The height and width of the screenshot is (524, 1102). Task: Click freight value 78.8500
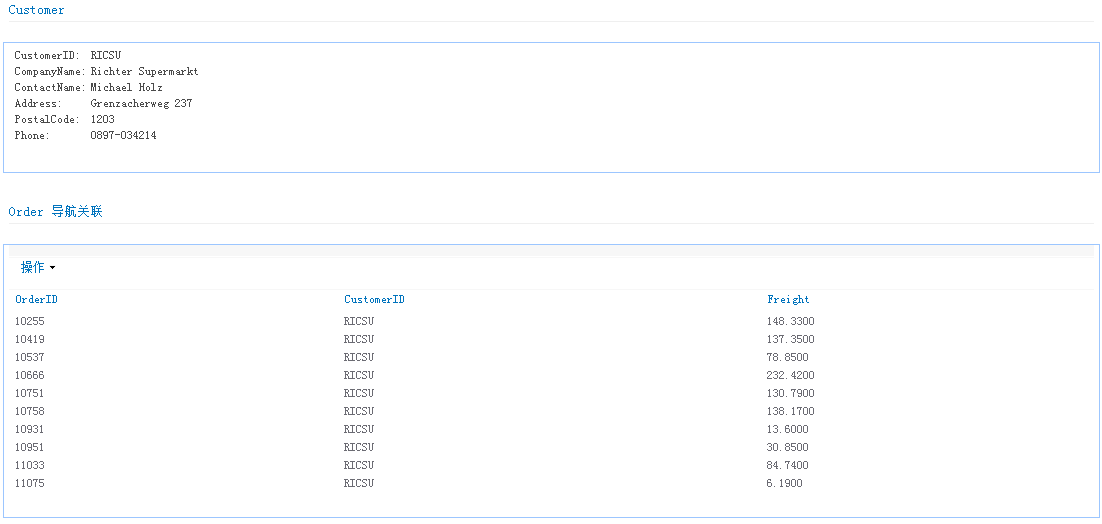pyautogui.click(x=788, y=358)
